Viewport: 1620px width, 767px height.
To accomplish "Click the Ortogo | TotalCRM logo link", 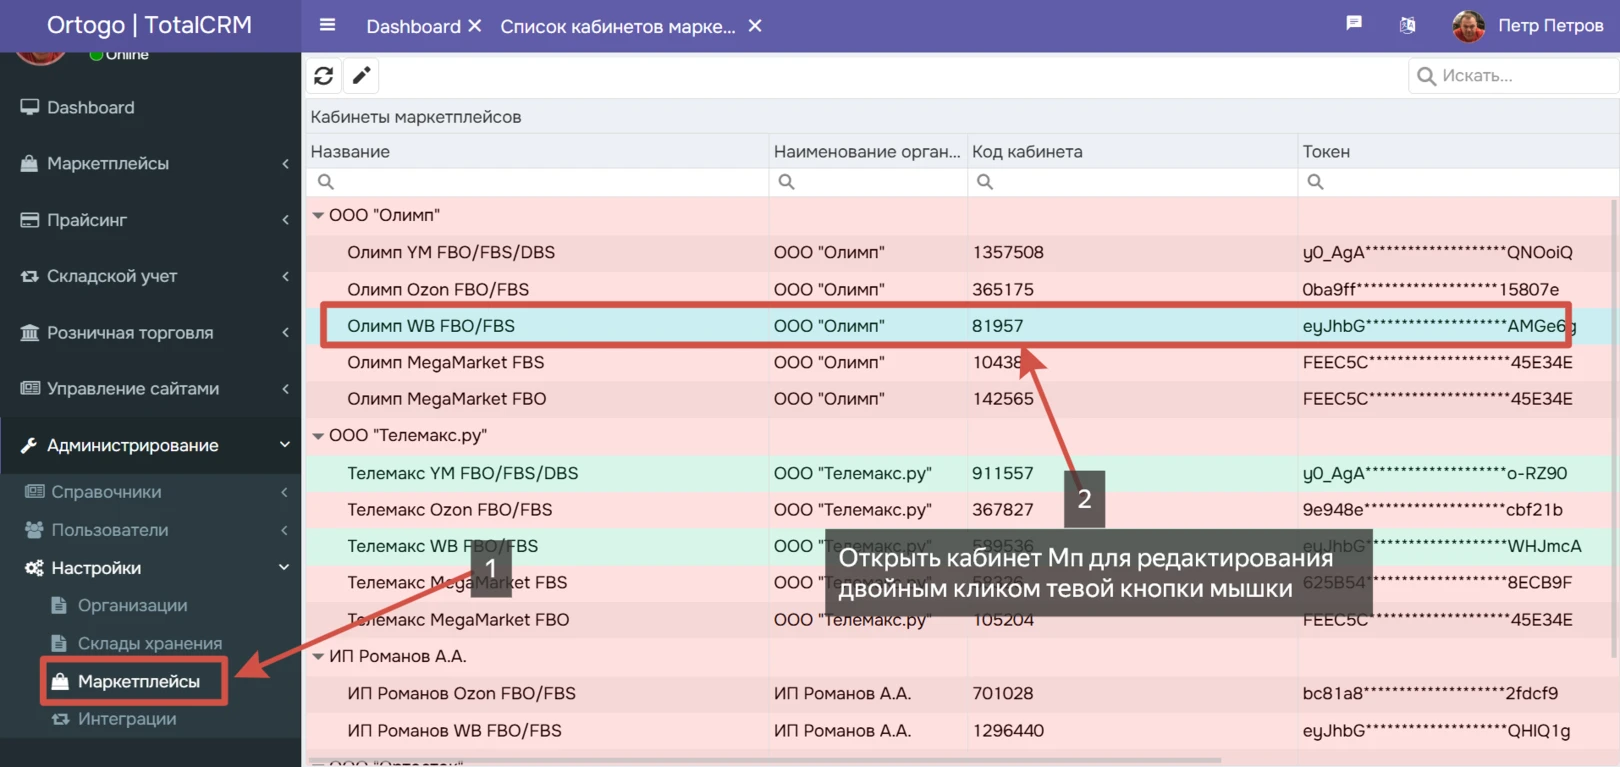I will [x=150, y=24].
